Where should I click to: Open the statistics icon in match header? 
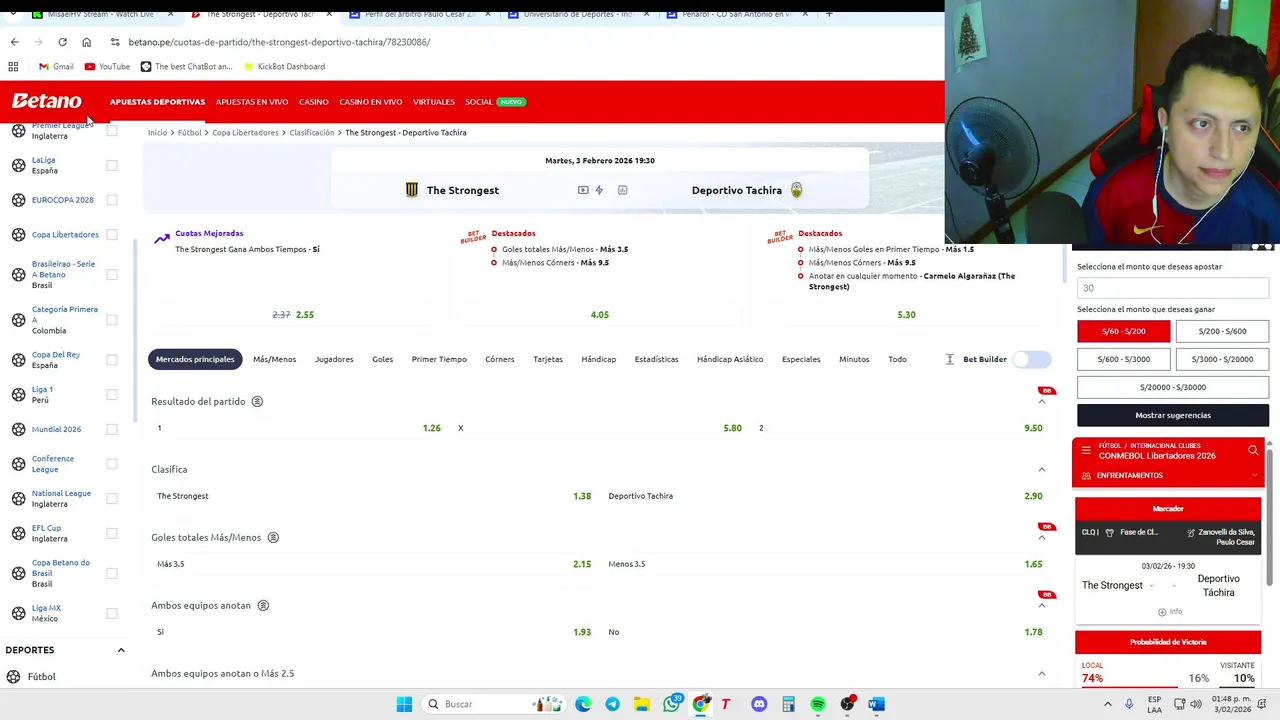622,190
